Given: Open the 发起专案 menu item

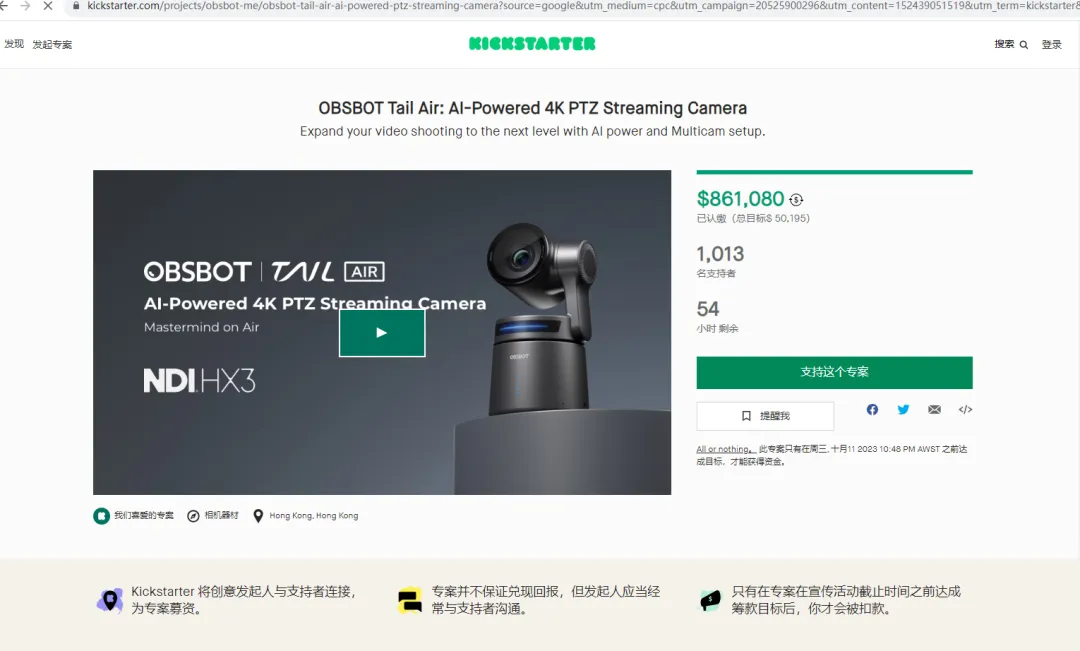Looking at the screenshot, I should (52, 45).
